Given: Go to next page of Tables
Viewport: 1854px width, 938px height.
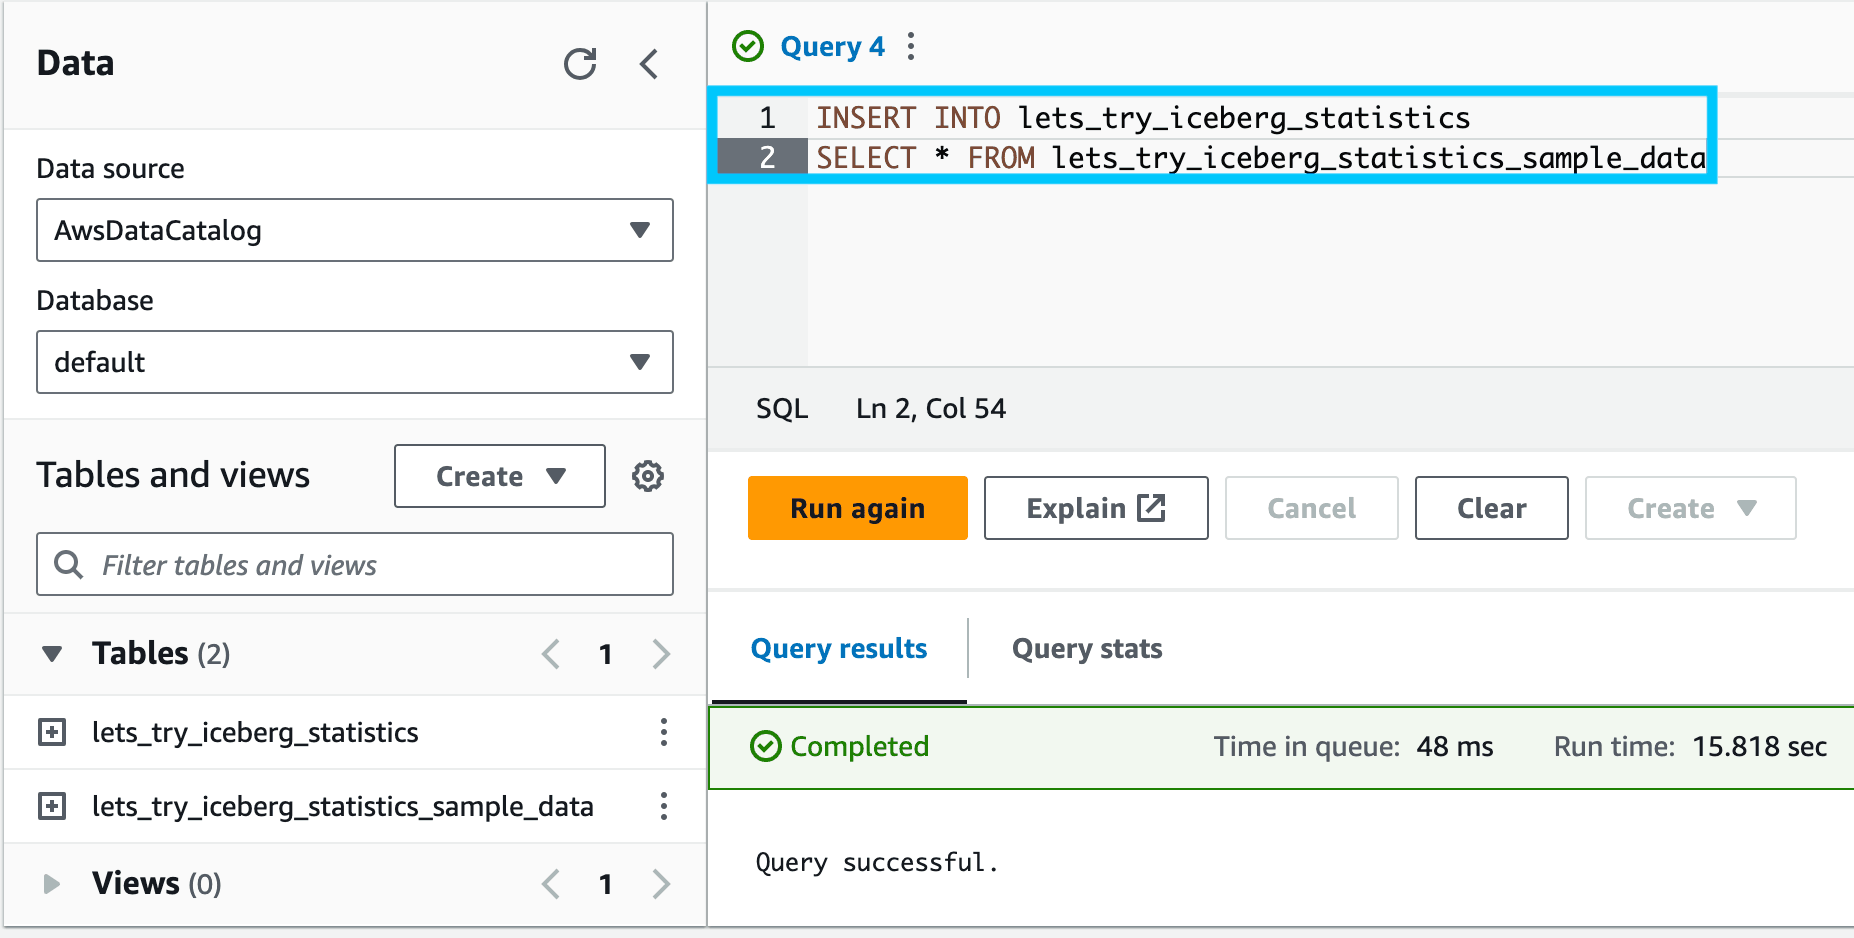Looking at the screenshot, I should (x=660, y=654).
